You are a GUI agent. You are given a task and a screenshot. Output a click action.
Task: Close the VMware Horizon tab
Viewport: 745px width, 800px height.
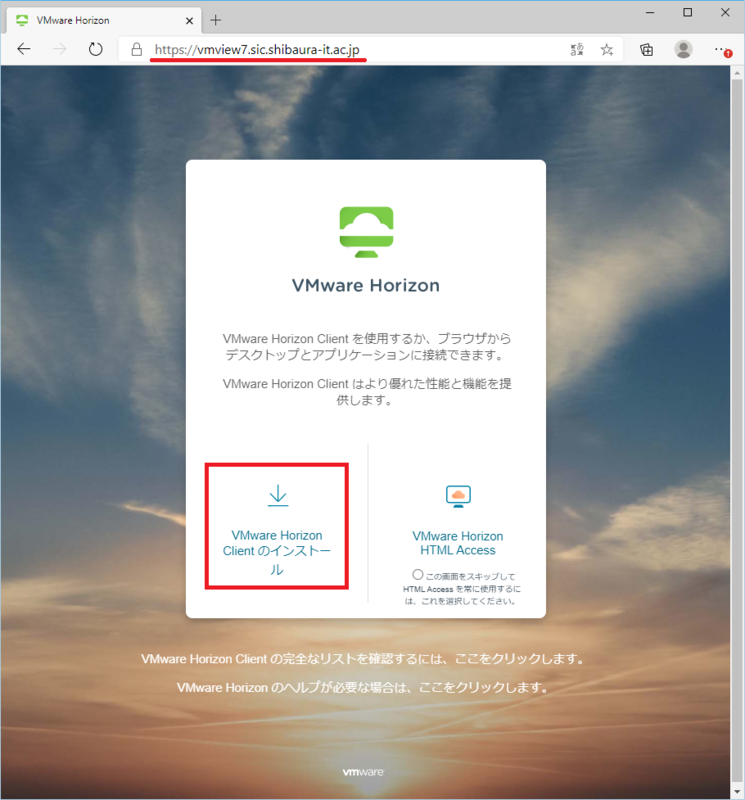click(x=189, y=21)
